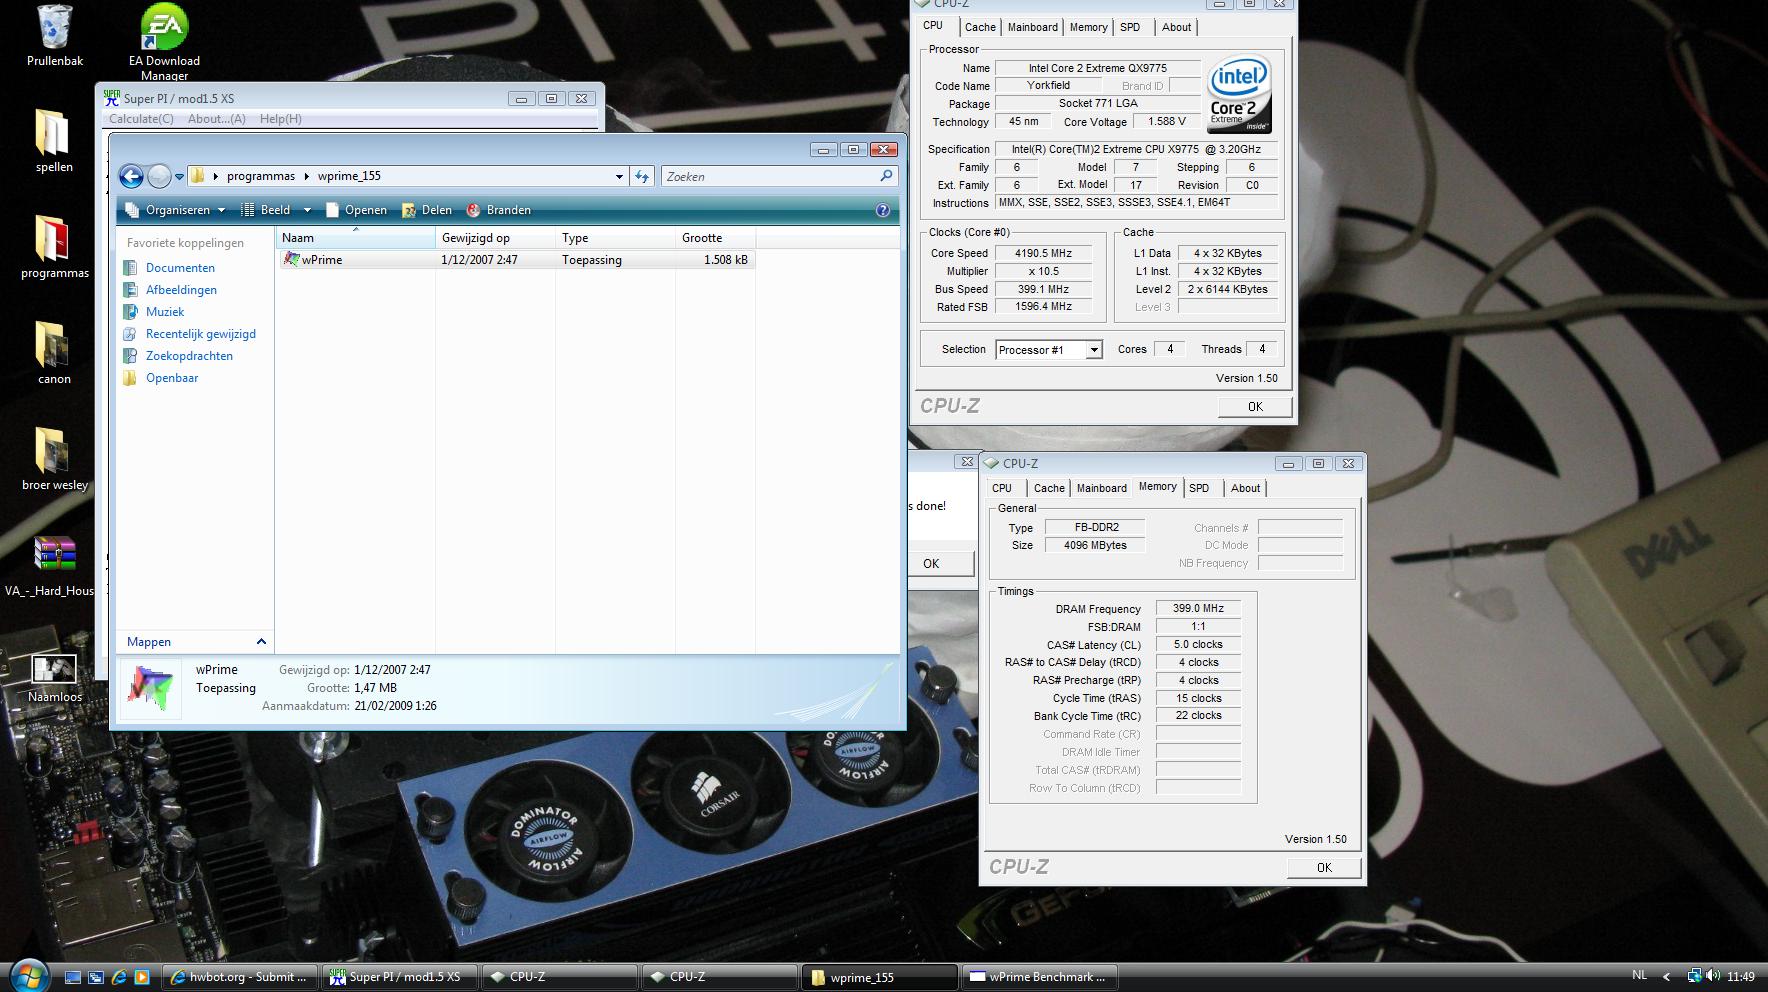Click OK in the partially hidden done dialog
Viewport: 1768px width, 992px height.
938,564
